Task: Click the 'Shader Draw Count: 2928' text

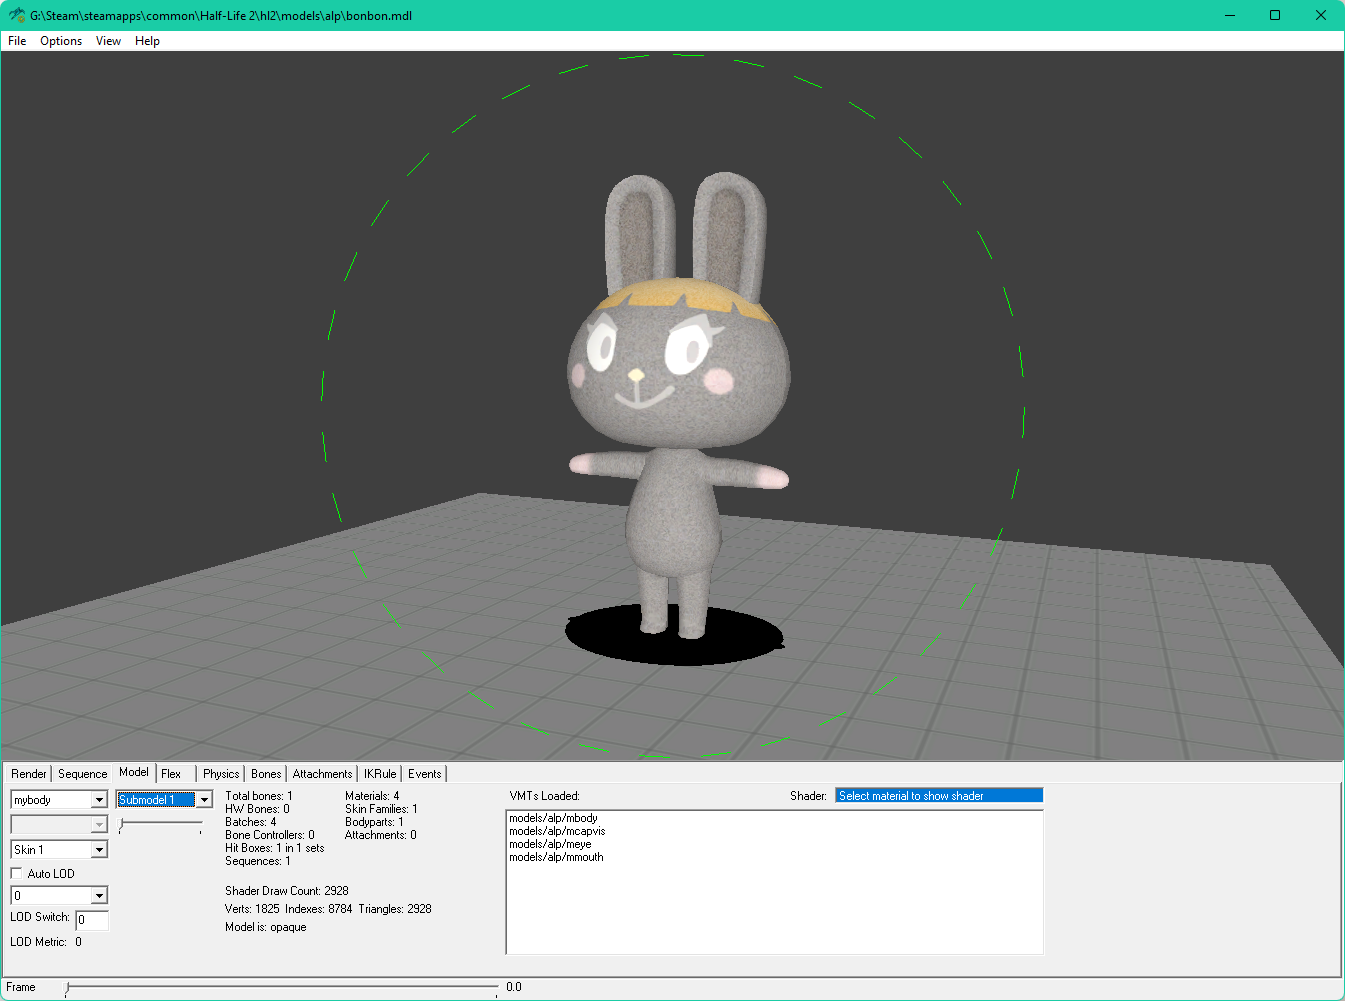Action: point(287,891)
